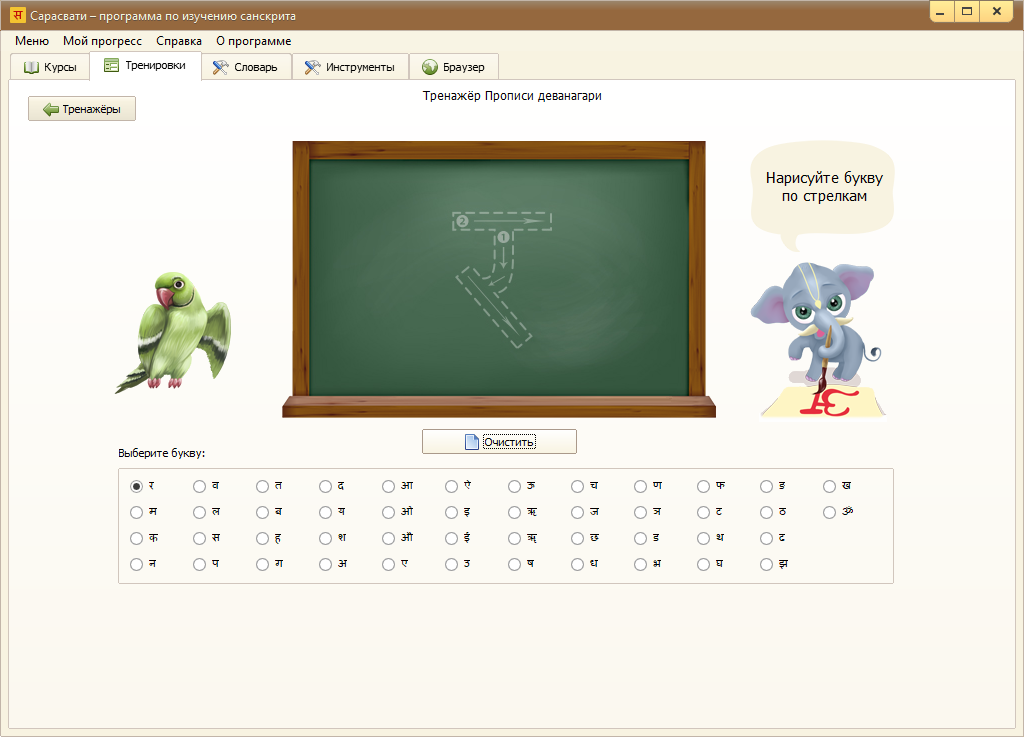Select the letter ख radio button
Viewport: 1024px width, 737px height.
[x=830, y=486]
